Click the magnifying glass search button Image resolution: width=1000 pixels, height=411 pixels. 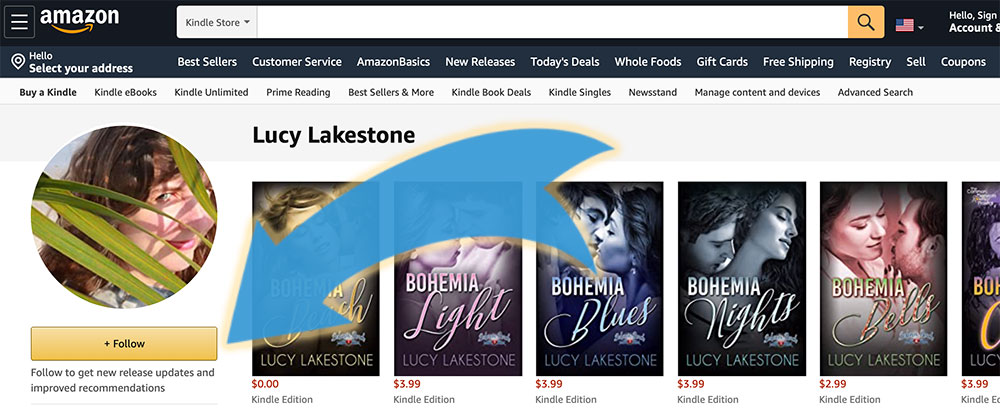pos(865,22)
